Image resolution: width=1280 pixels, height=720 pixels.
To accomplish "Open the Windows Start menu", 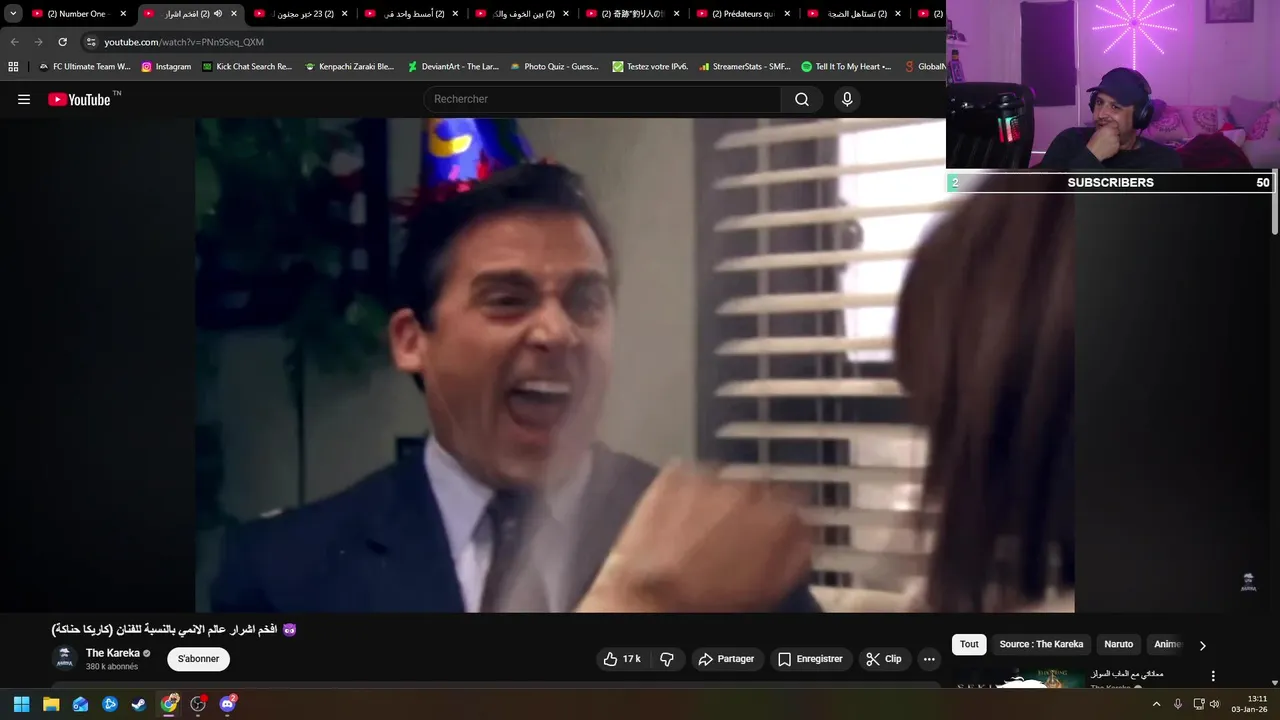I will [21, 704].
